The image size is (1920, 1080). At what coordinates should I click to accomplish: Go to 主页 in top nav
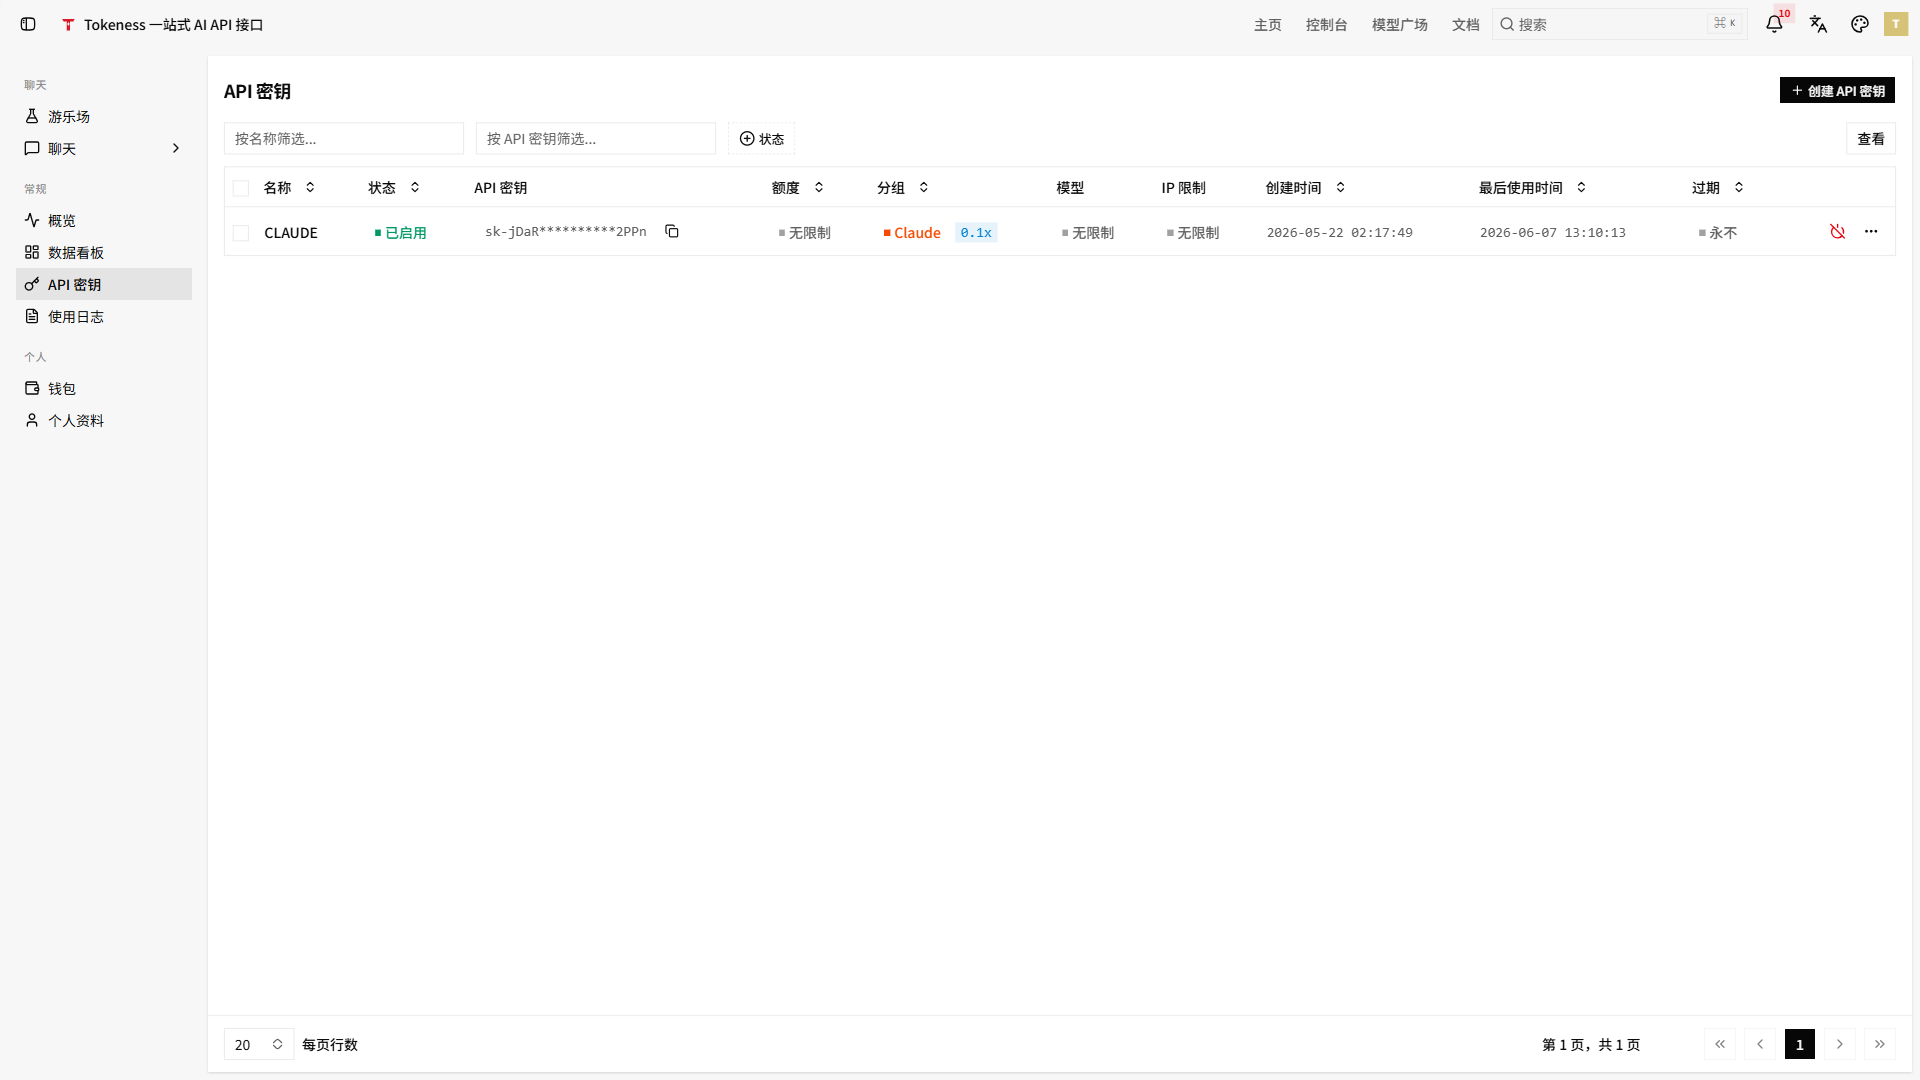(x=1267, y=24)
